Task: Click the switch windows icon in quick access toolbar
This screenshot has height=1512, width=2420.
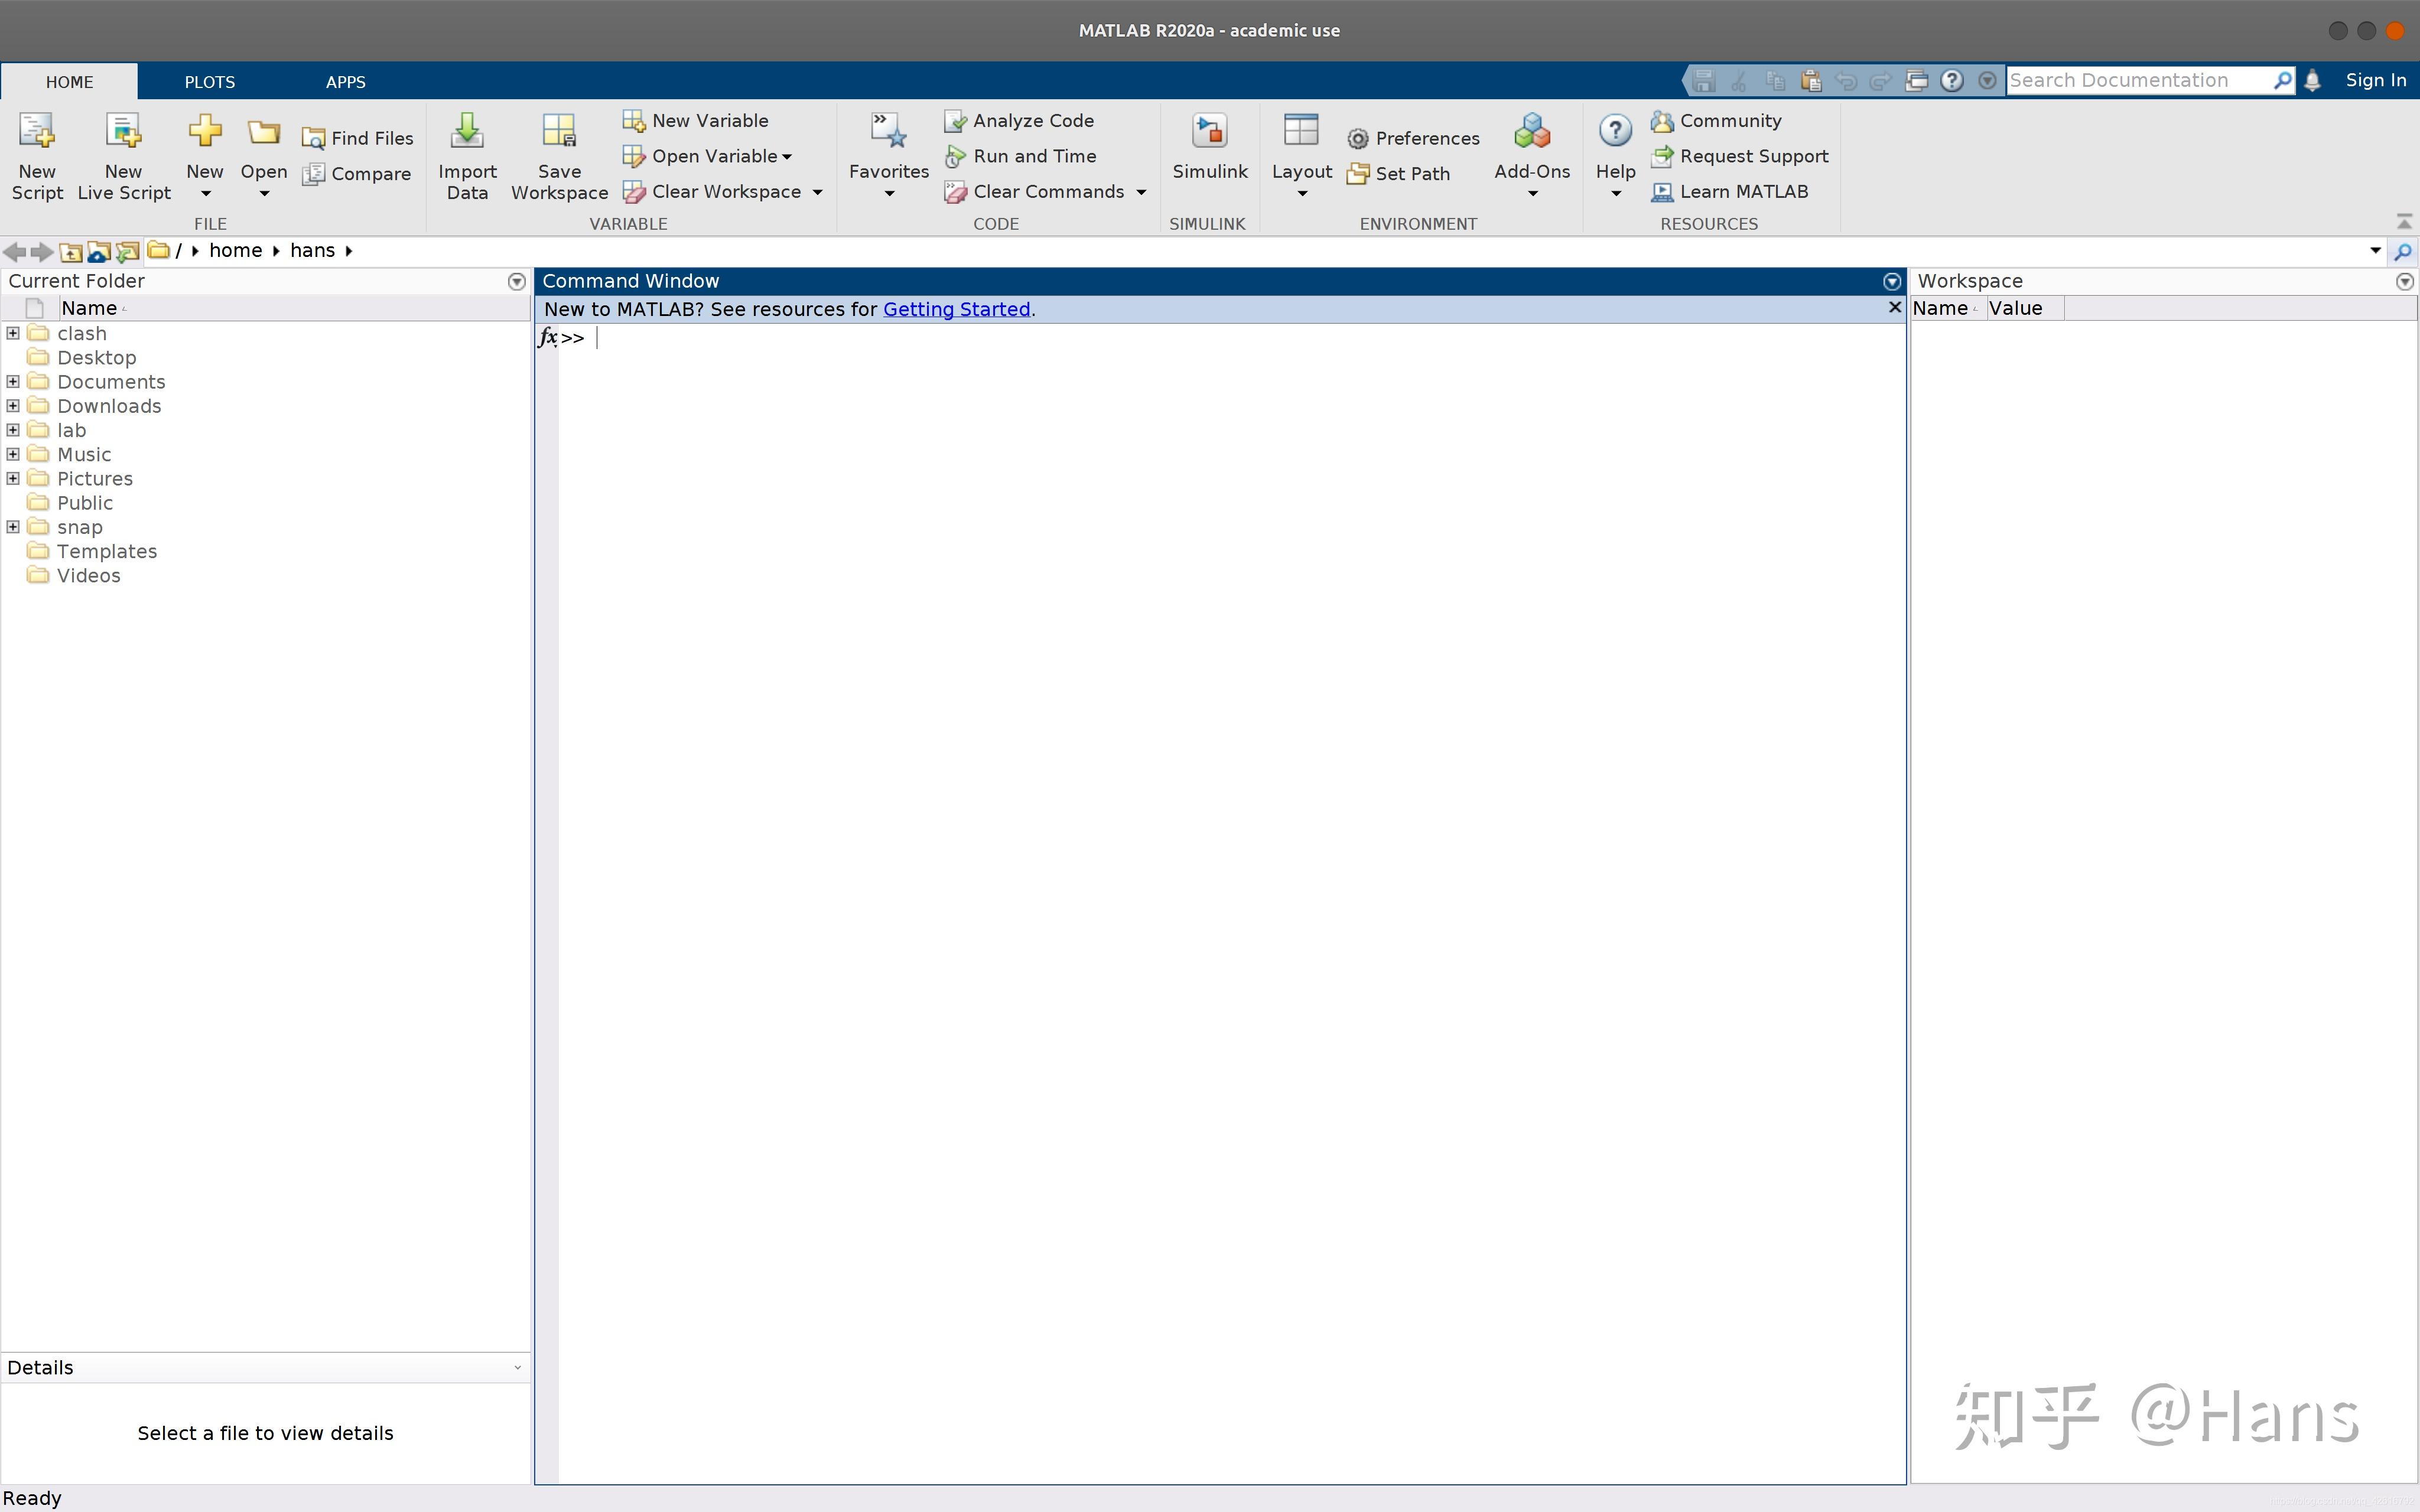Action: pyautogui.click(x=1916, y=81)
